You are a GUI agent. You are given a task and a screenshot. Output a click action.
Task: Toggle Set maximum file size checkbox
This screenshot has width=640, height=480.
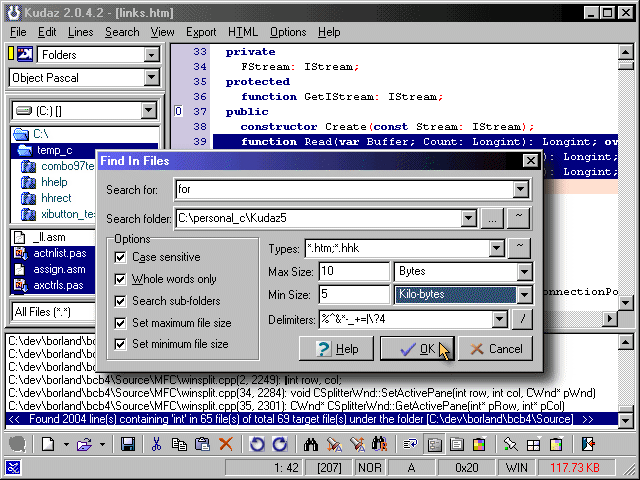120,323
